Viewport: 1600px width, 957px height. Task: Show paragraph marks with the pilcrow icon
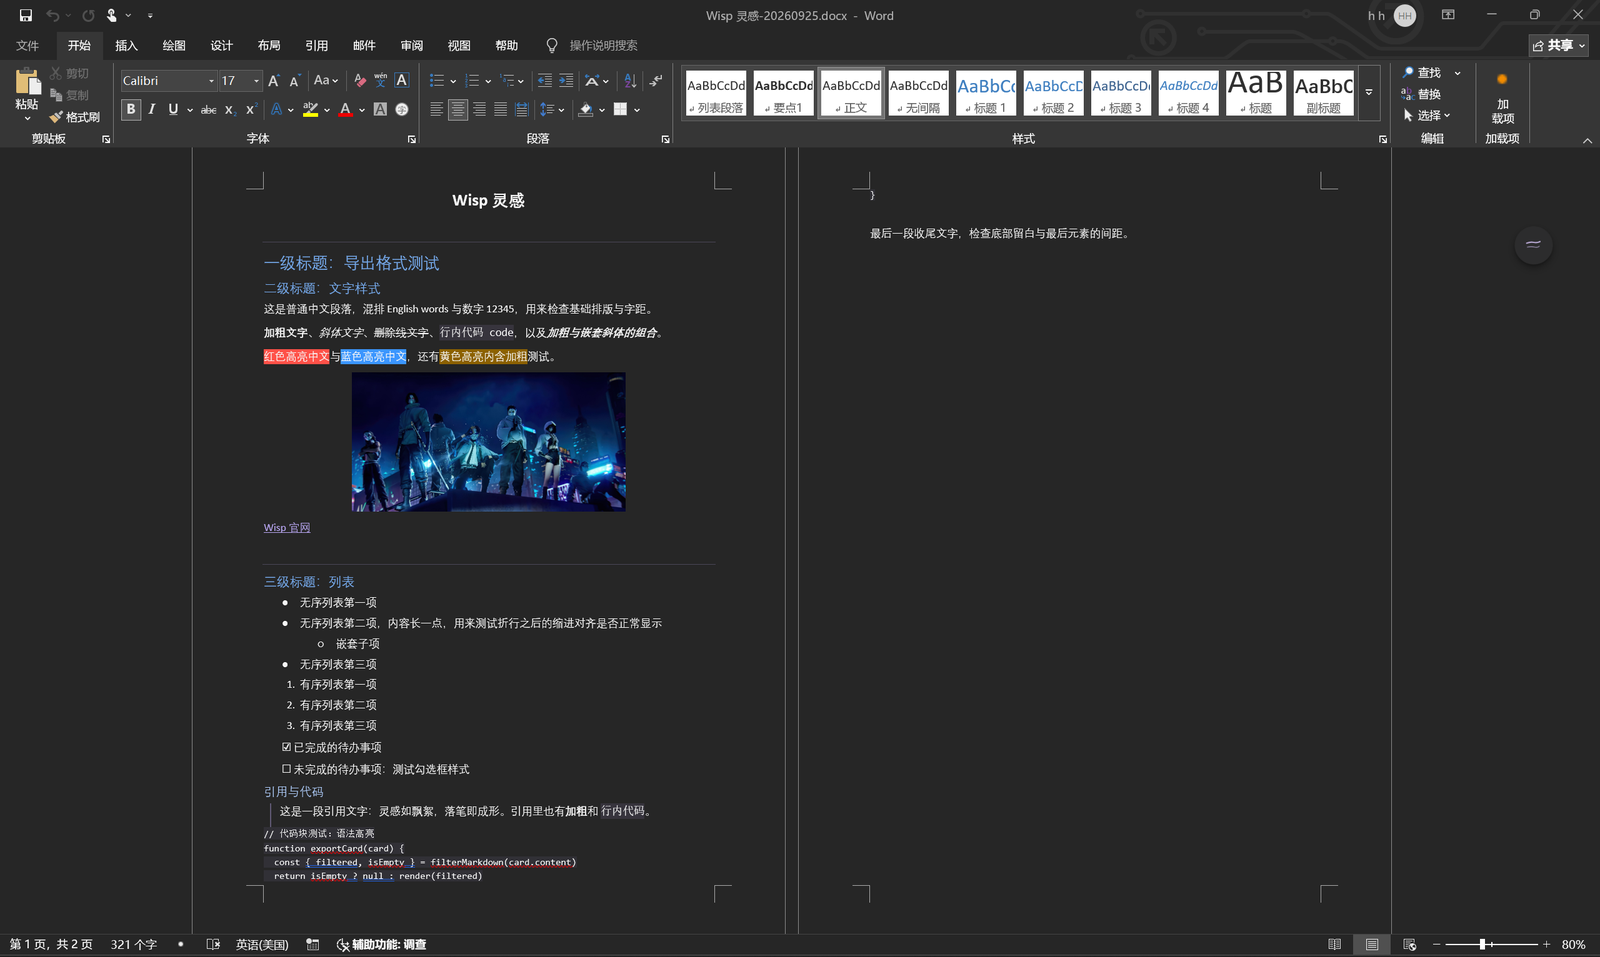pyautogui.click(x=656, y=81)
